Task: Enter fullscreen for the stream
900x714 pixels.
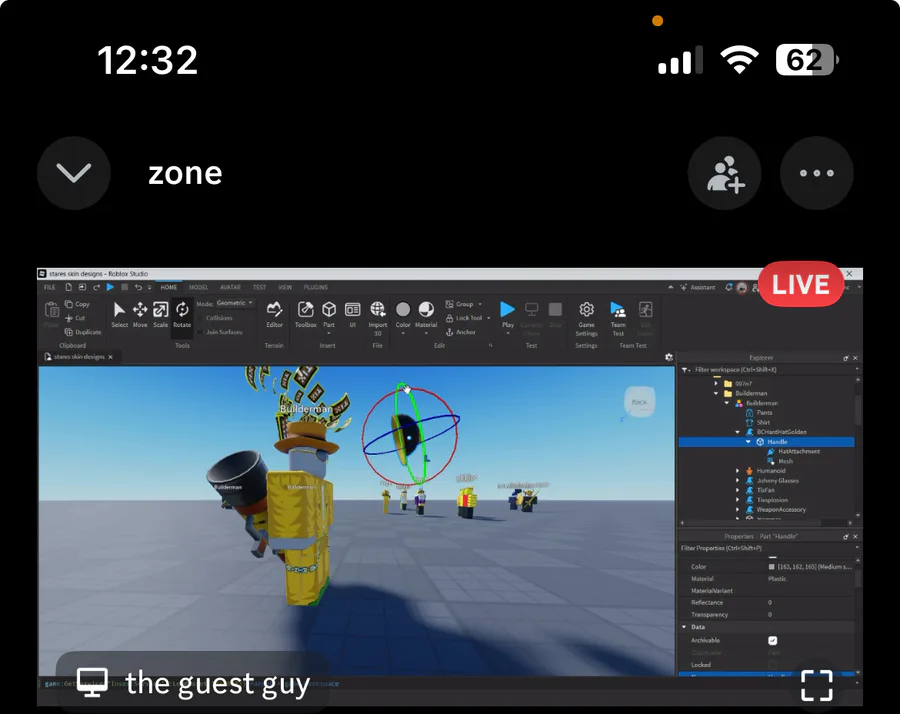Action: (x=817, y=685)
